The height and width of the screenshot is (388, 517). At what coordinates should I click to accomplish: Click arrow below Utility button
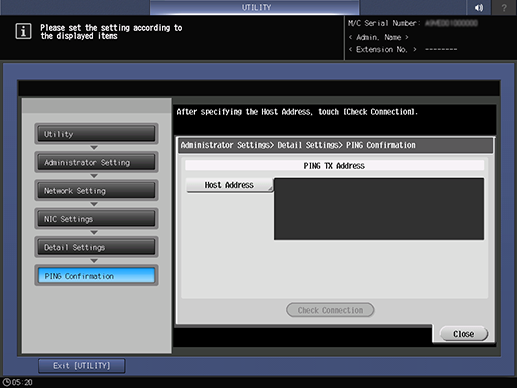point(94,147)
